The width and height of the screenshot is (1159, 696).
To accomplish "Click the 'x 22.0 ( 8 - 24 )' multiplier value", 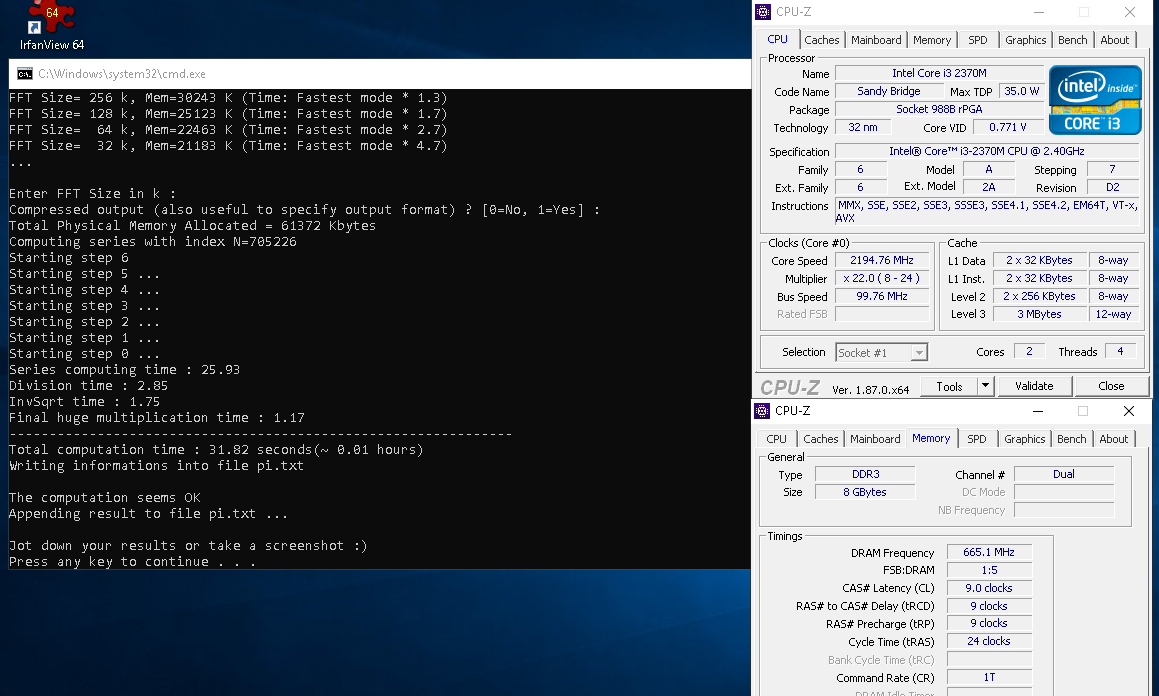I will coord(882,279).
